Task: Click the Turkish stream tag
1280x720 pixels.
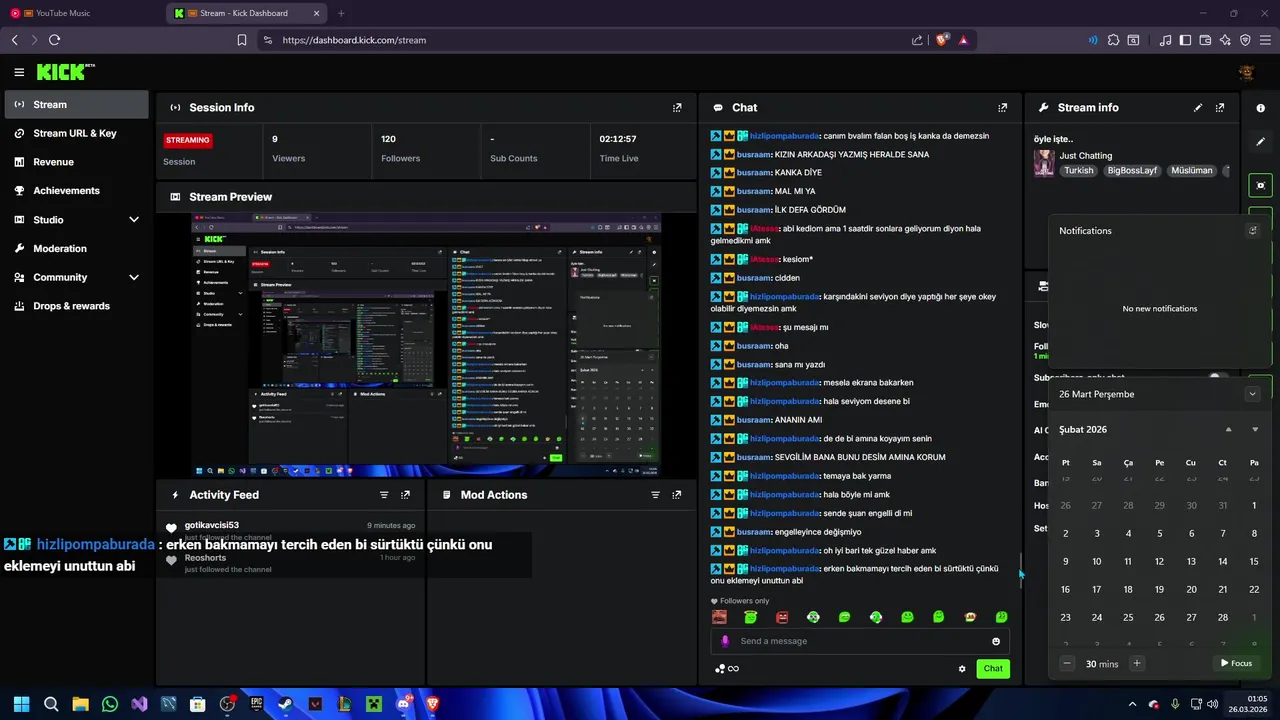Action: pos(1078,171)
